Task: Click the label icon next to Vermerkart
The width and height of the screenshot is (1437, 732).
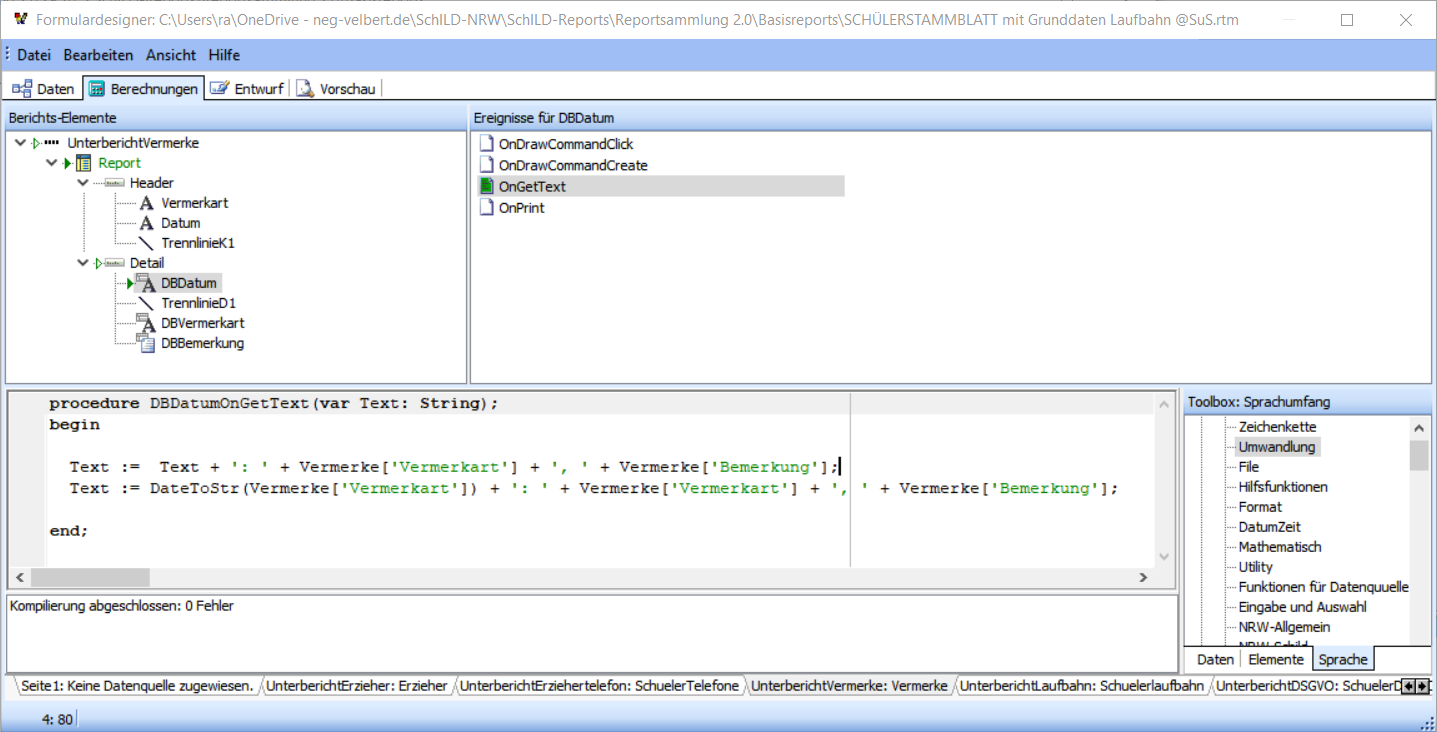Action: tap(146, 203)
